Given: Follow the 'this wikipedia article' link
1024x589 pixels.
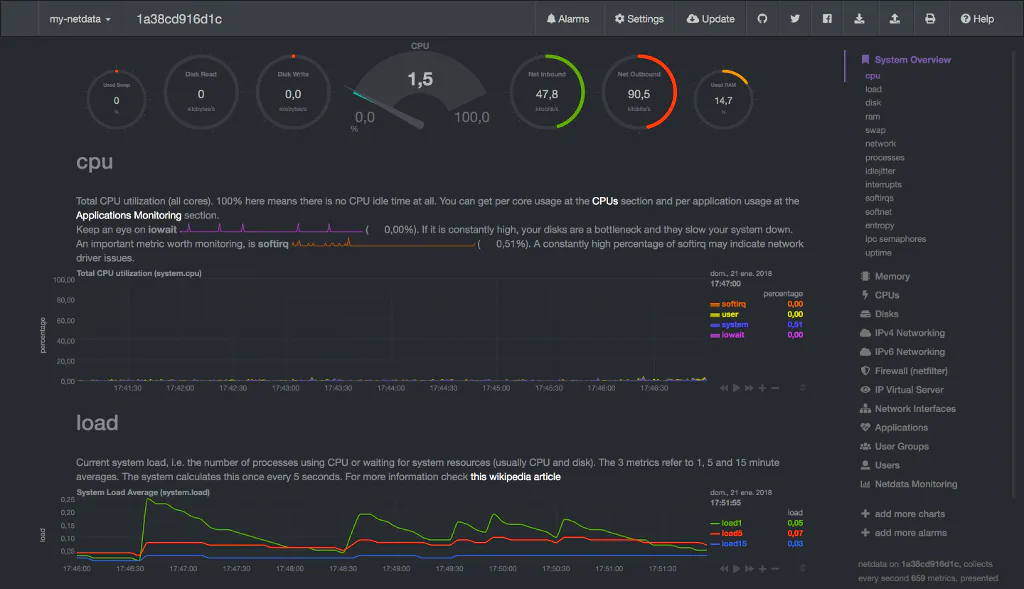Looking at the screenshot, I should click(515, 477).
